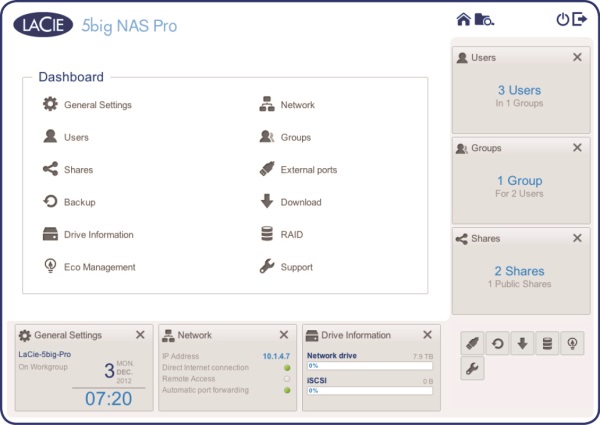Click the lightbulb icon beside Eco Management
600x425 pixels.
click(50, 266)
